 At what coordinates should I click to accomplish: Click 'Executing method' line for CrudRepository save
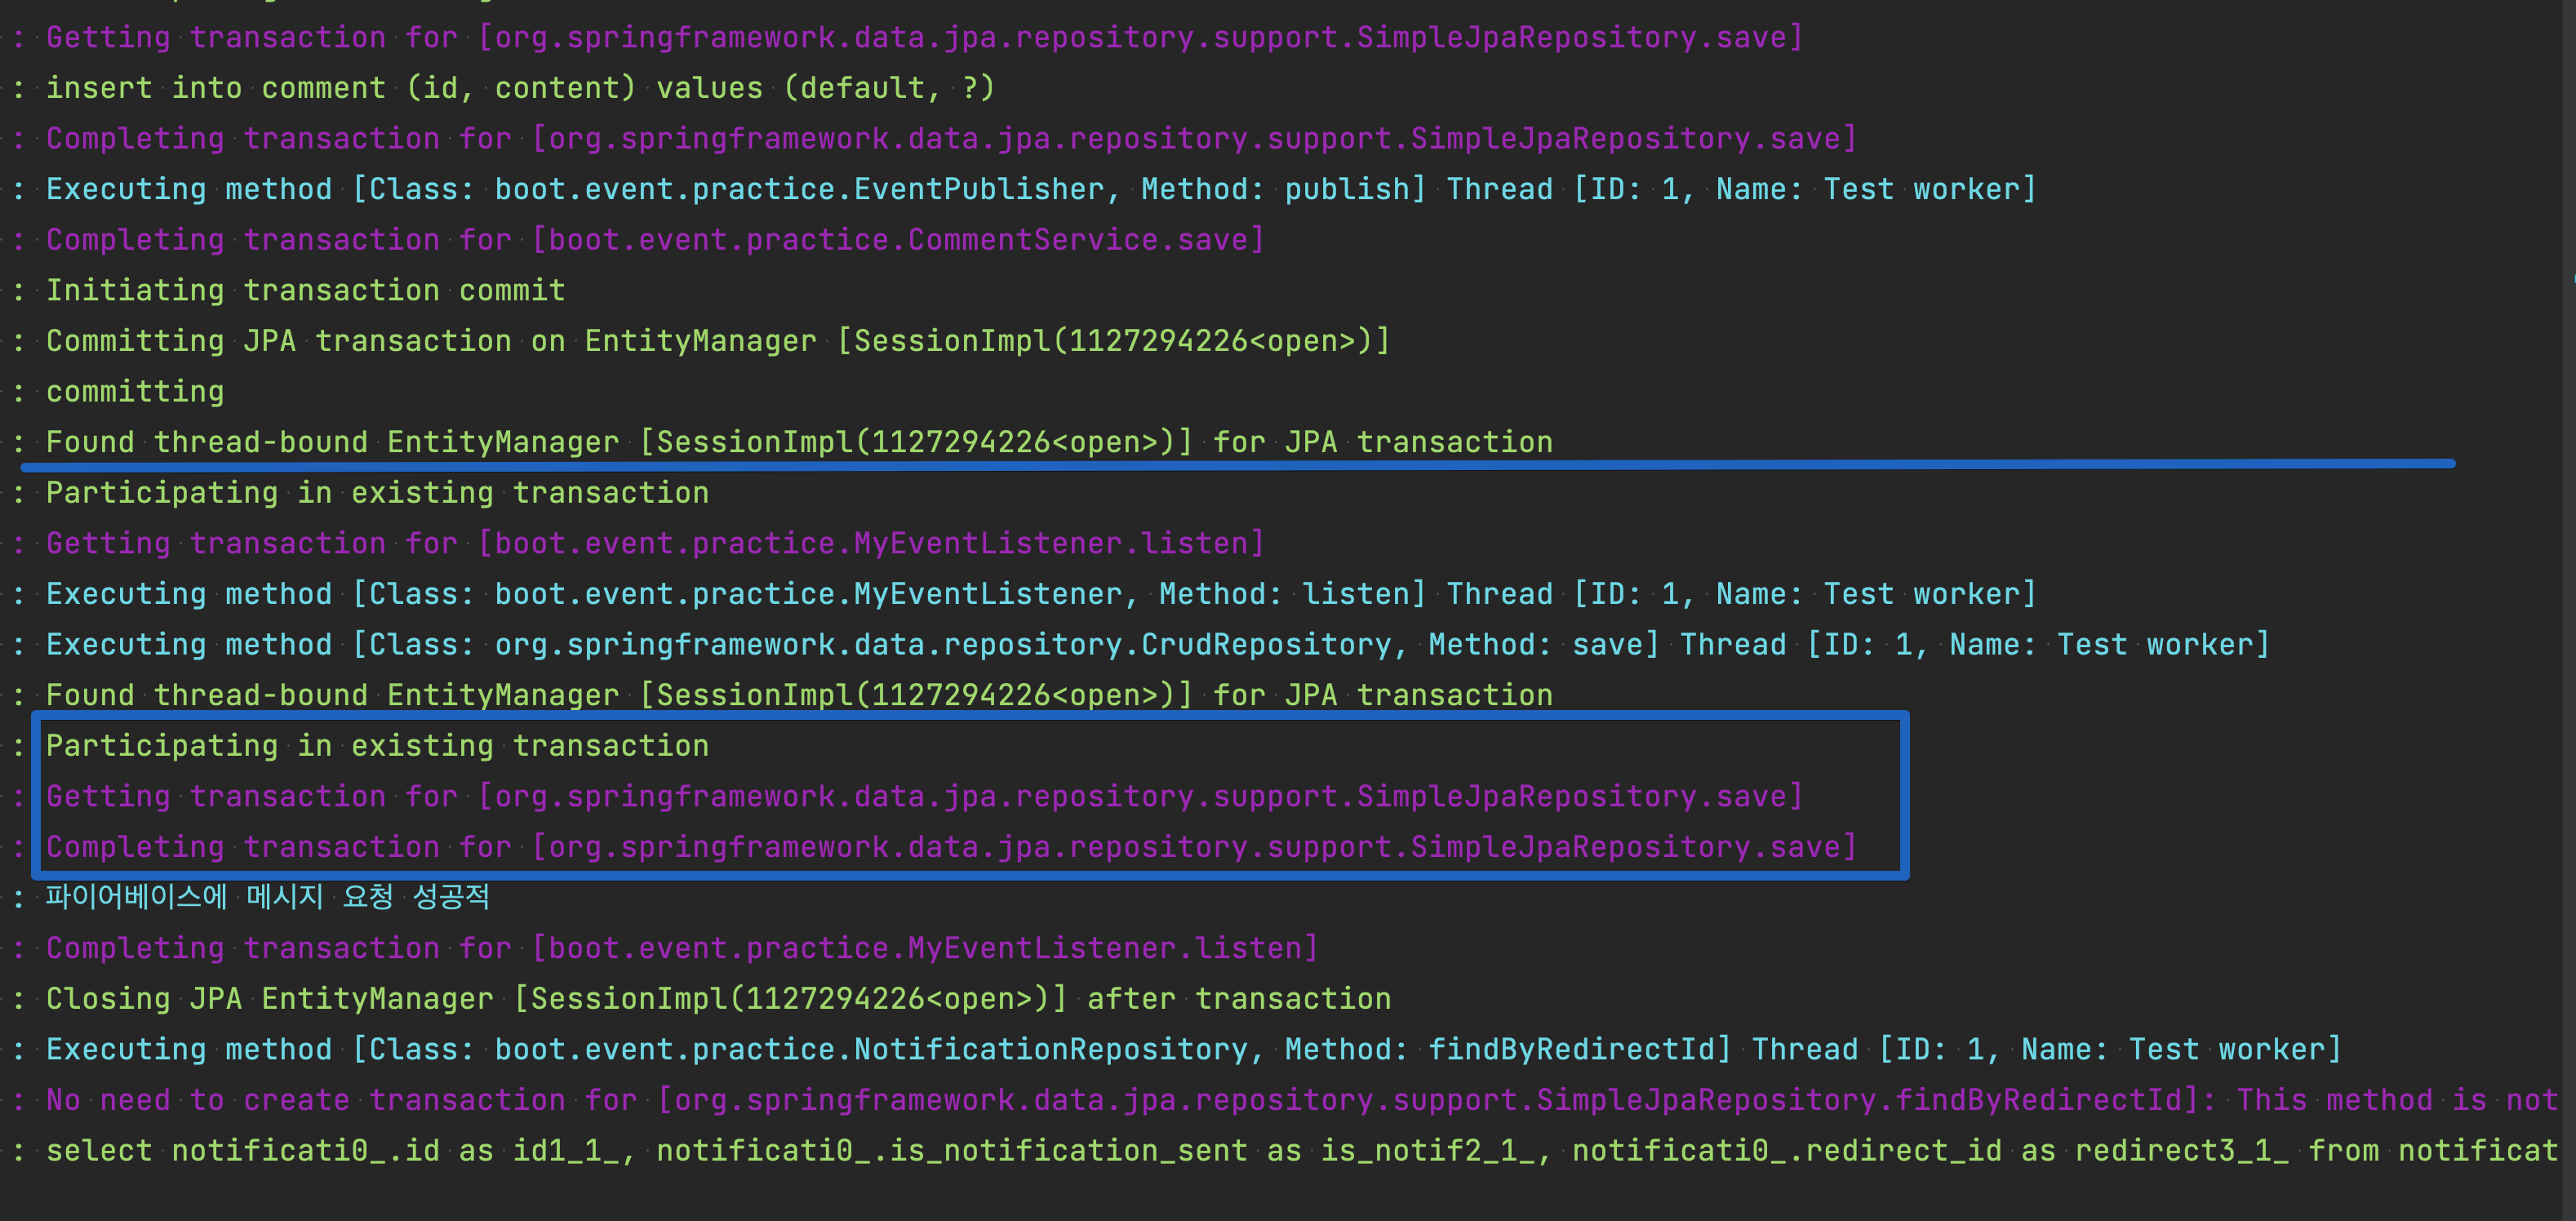[1157, 644]
